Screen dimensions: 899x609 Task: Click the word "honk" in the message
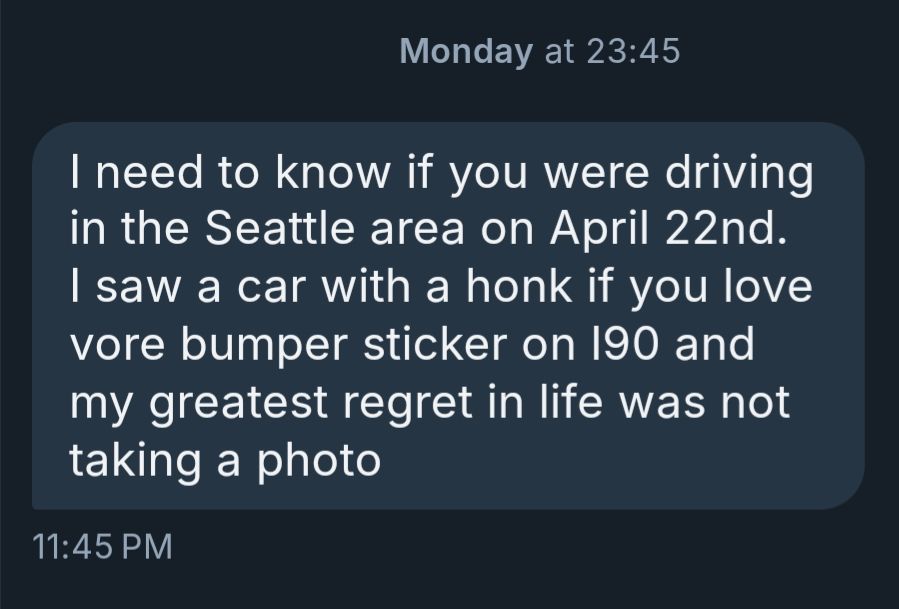(519, 286)
